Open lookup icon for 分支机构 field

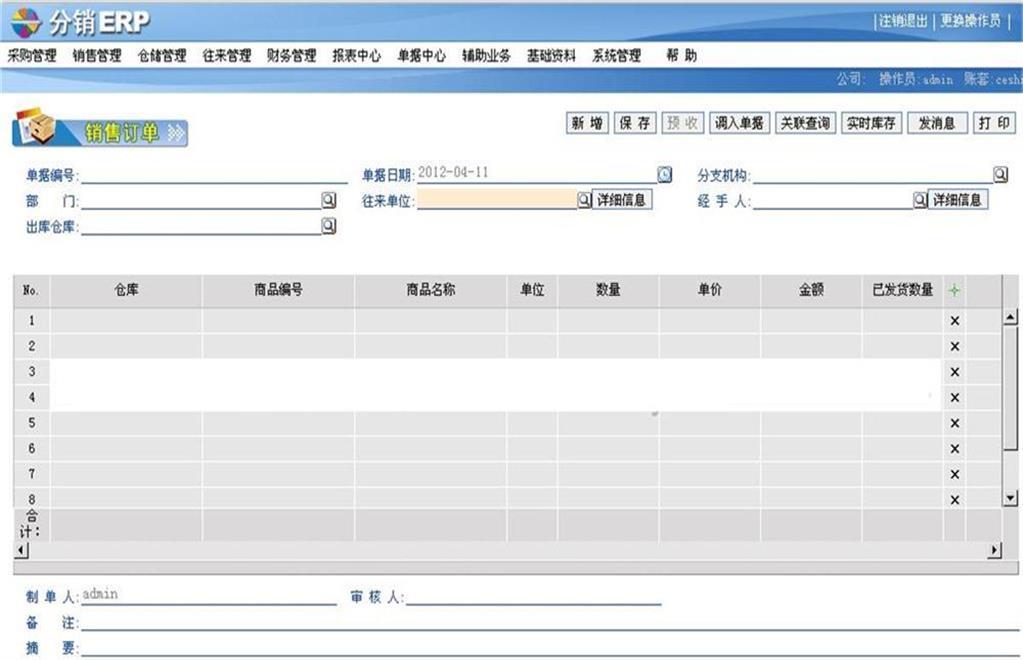[1000, 174]
